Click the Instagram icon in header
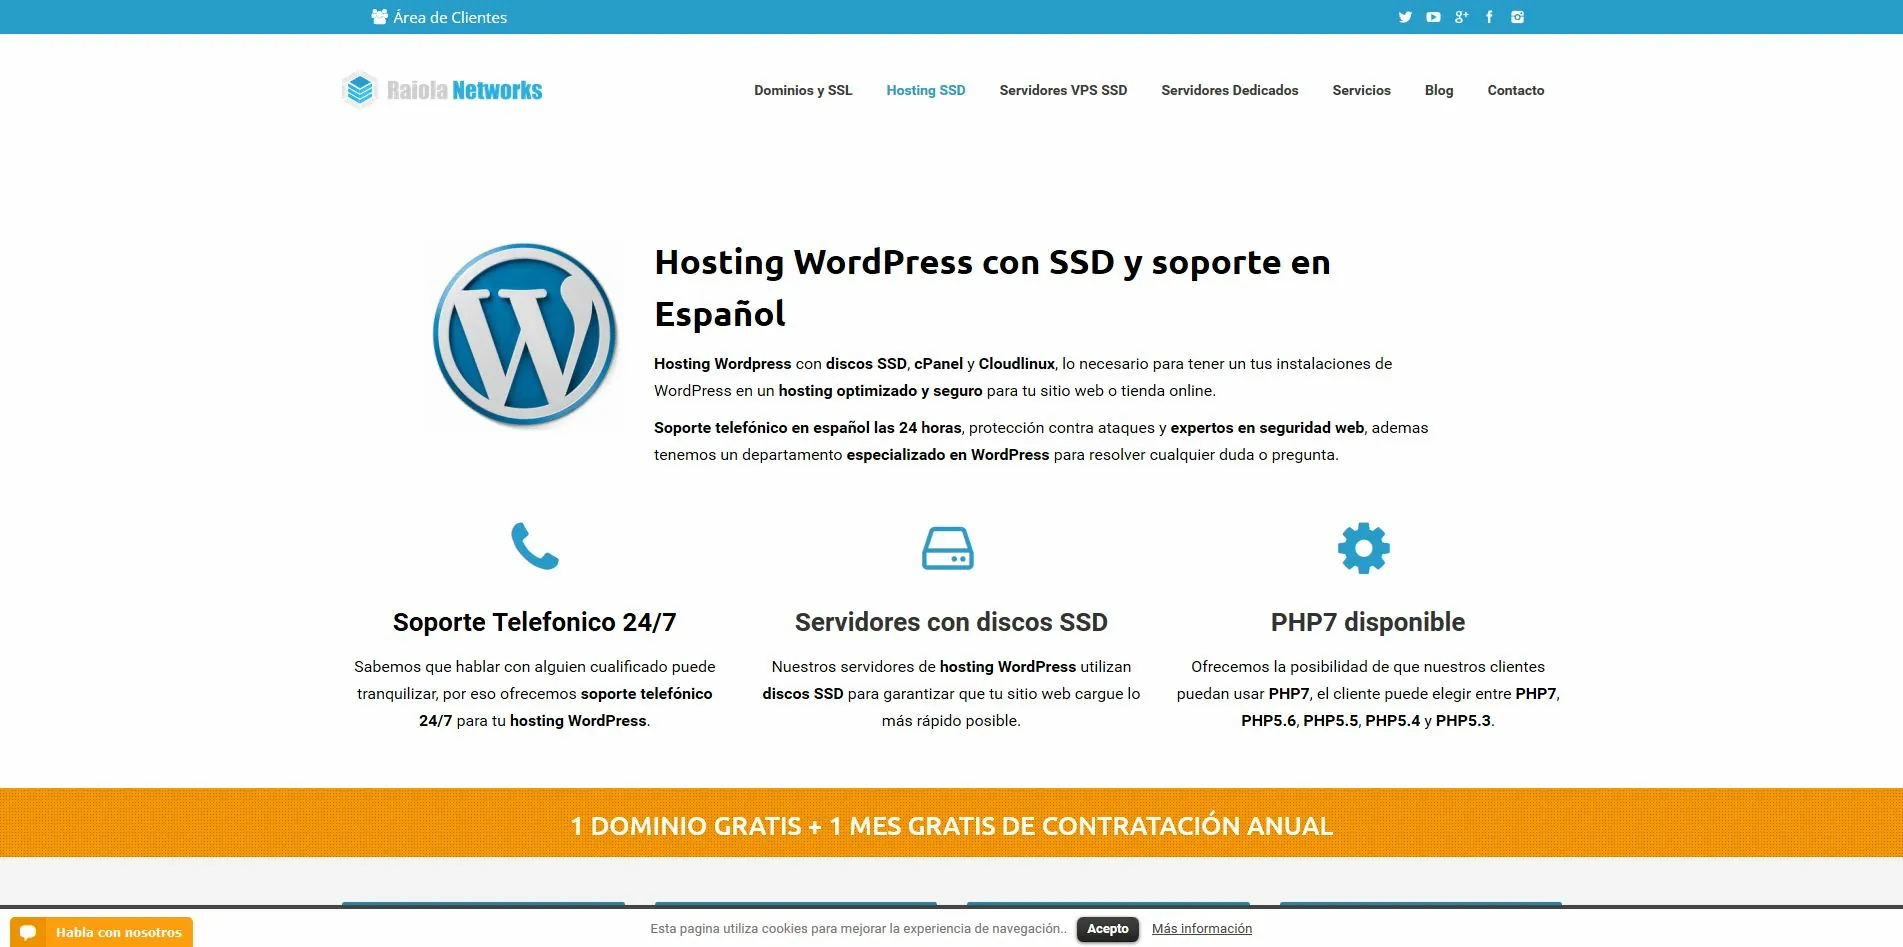 click(1517, 17)
